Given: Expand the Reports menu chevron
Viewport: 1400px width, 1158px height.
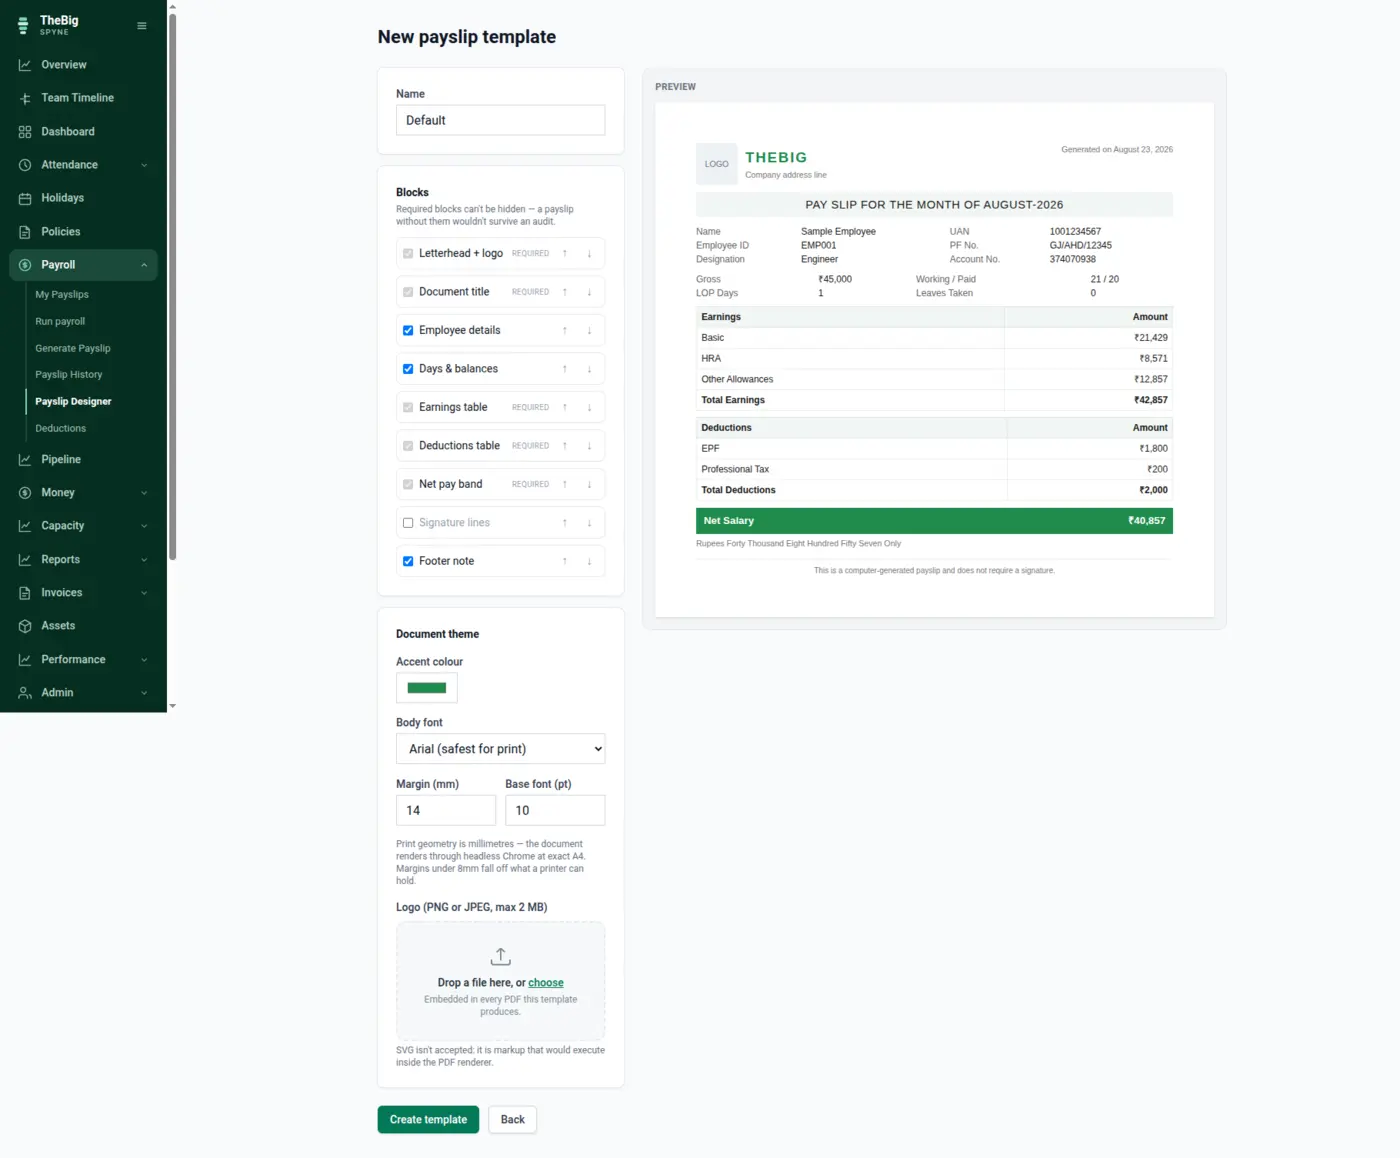Looking at the screenshot, I should coord(144,560).
